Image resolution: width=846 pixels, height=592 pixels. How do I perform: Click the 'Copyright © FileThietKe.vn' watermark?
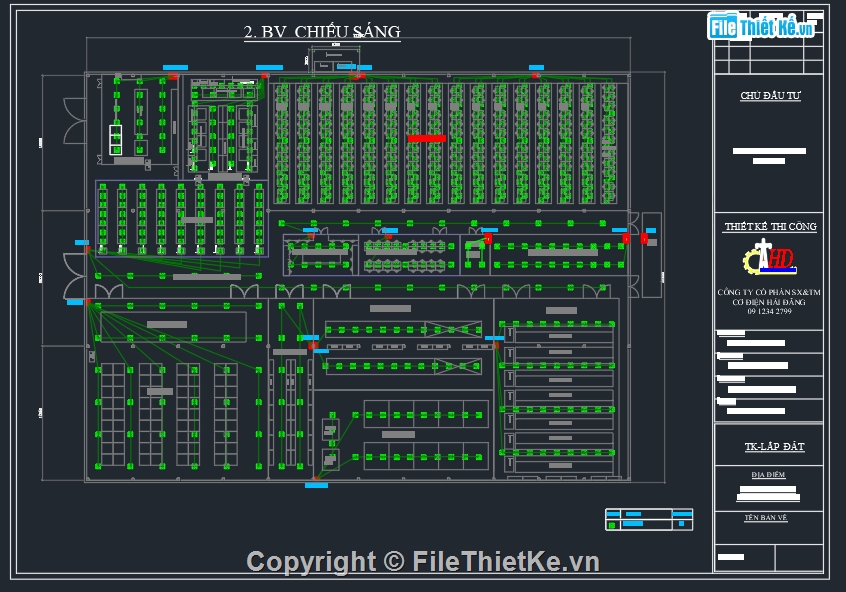422,562
